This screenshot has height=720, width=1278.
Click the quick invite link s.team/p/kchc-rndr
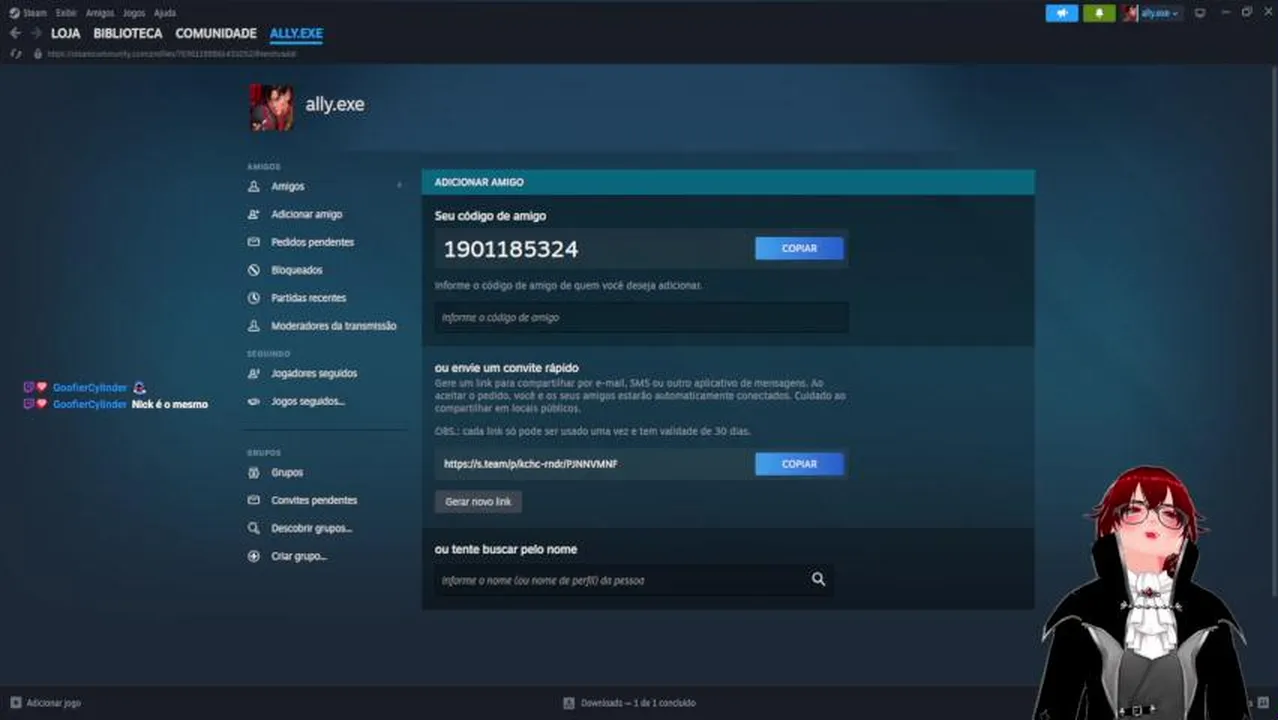pos(531,464)
